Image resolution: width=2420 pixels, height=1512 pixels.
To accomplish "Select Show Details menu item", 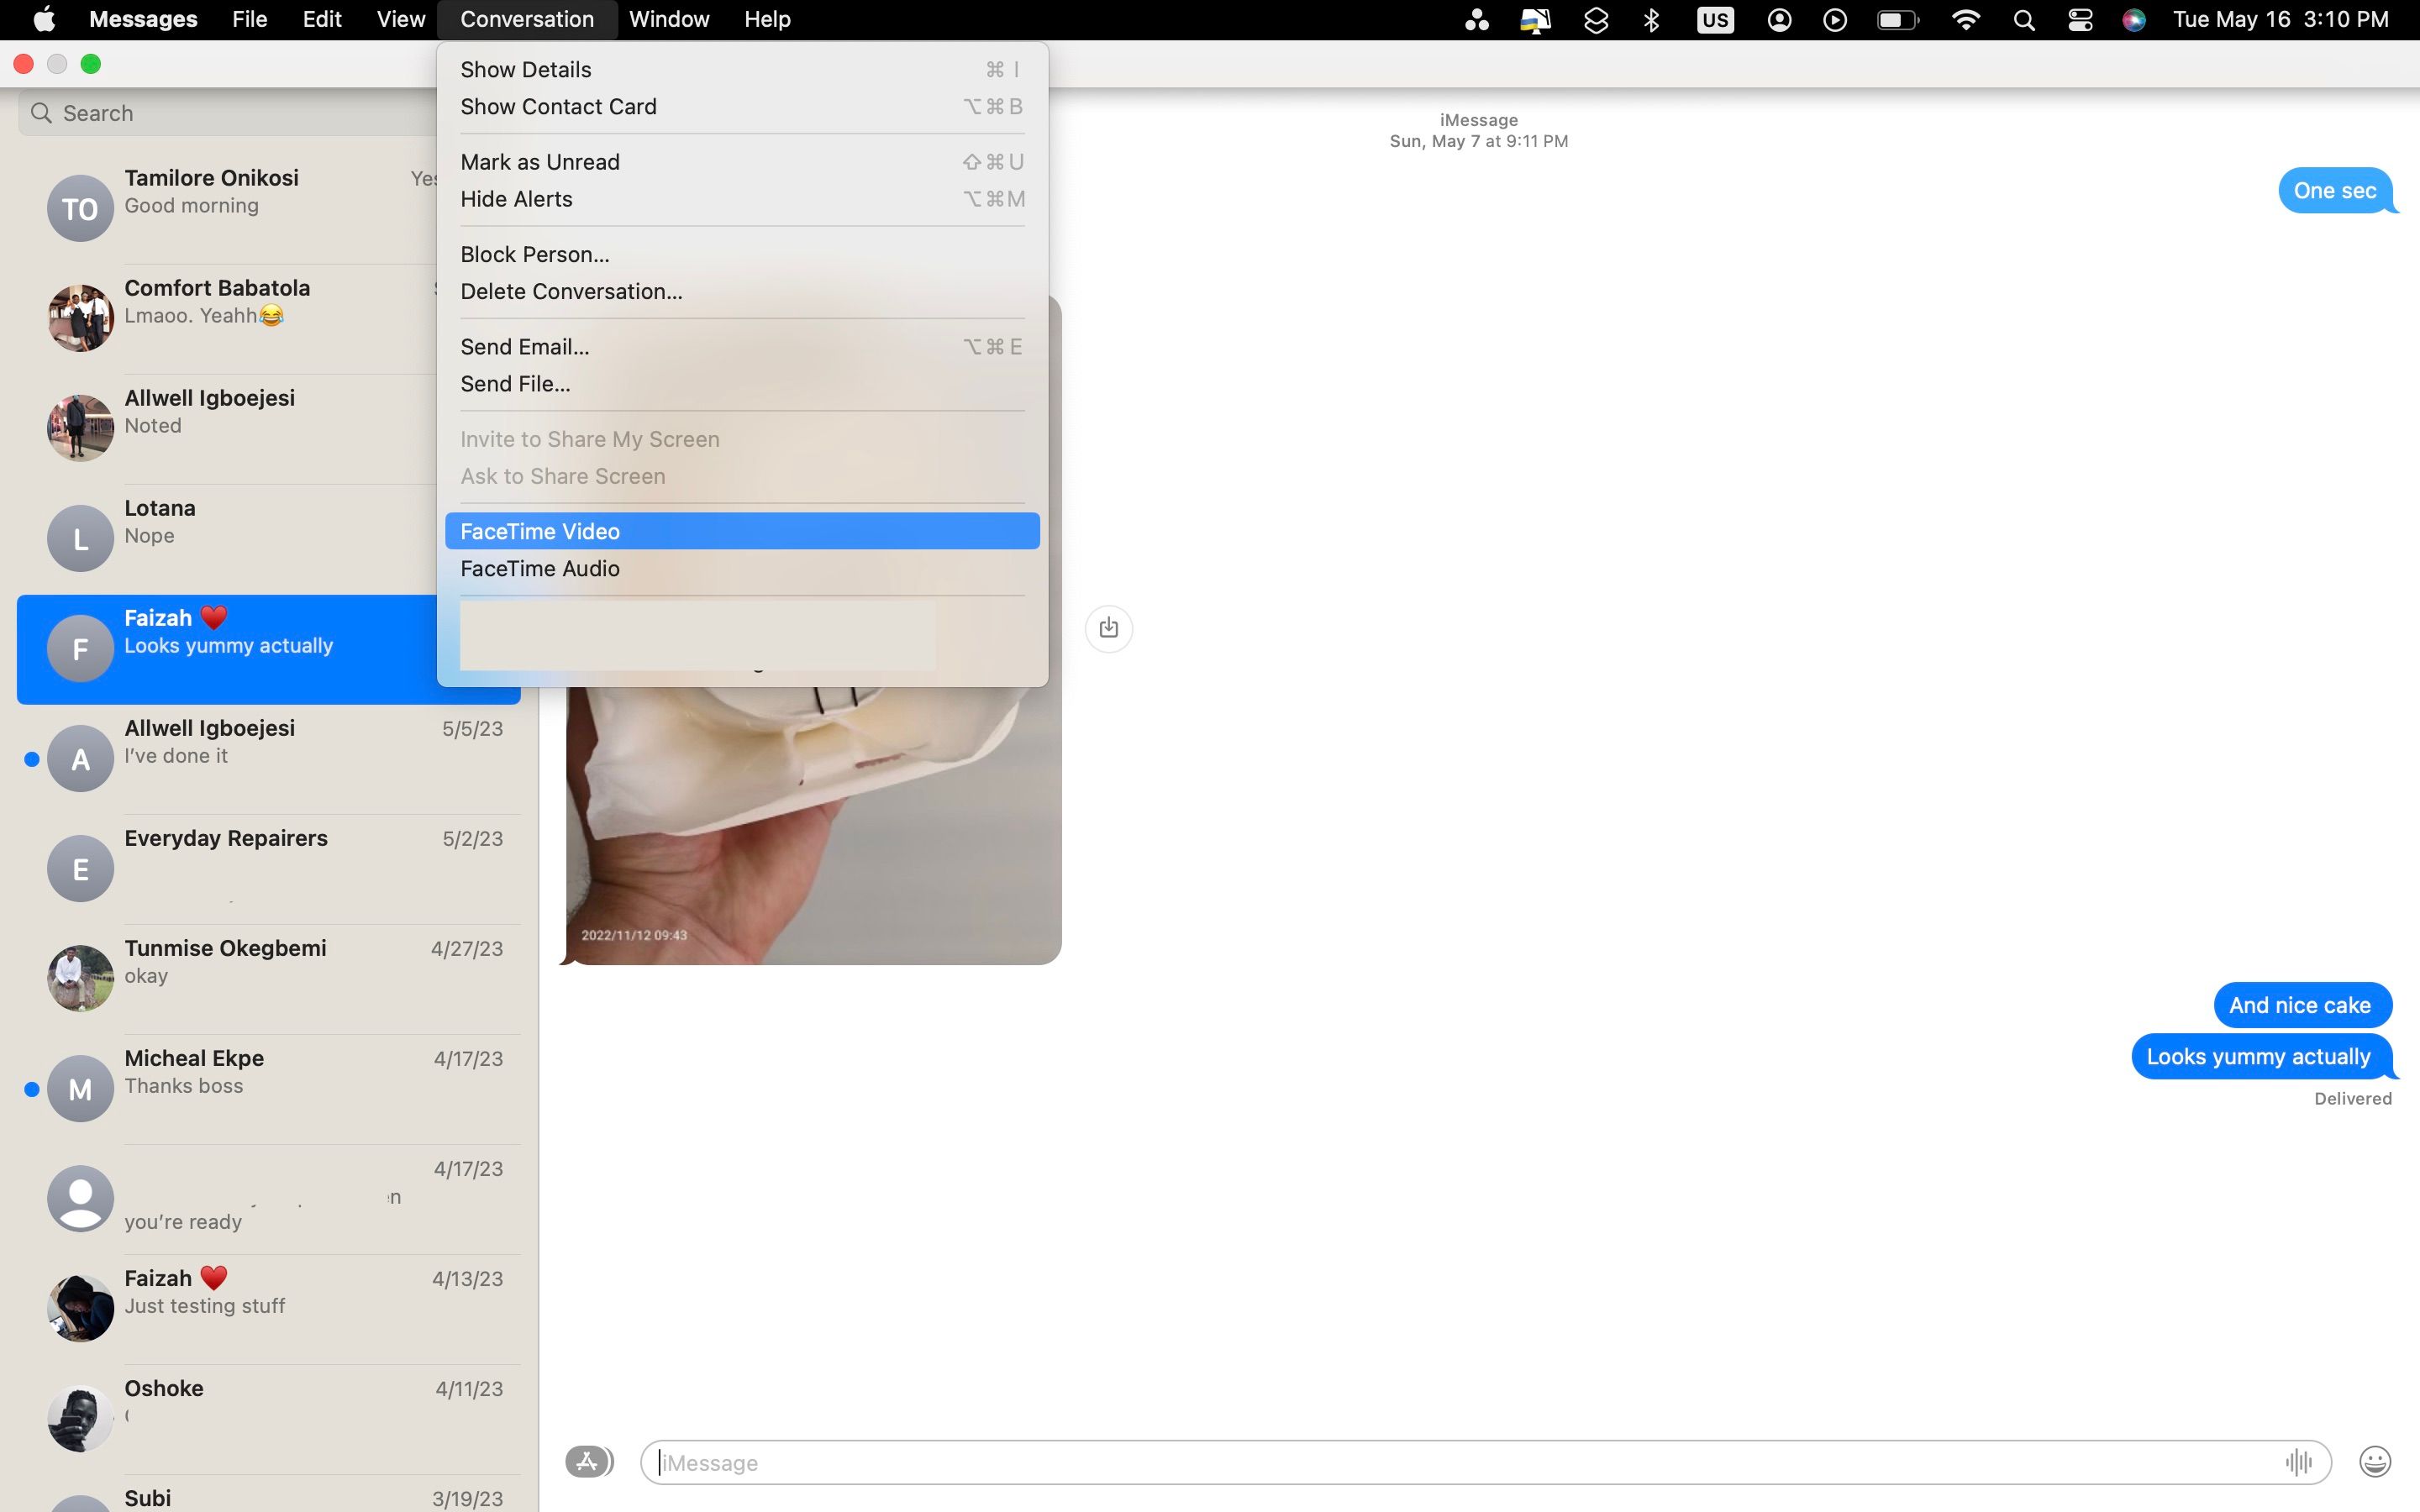I will pos(742,69).
